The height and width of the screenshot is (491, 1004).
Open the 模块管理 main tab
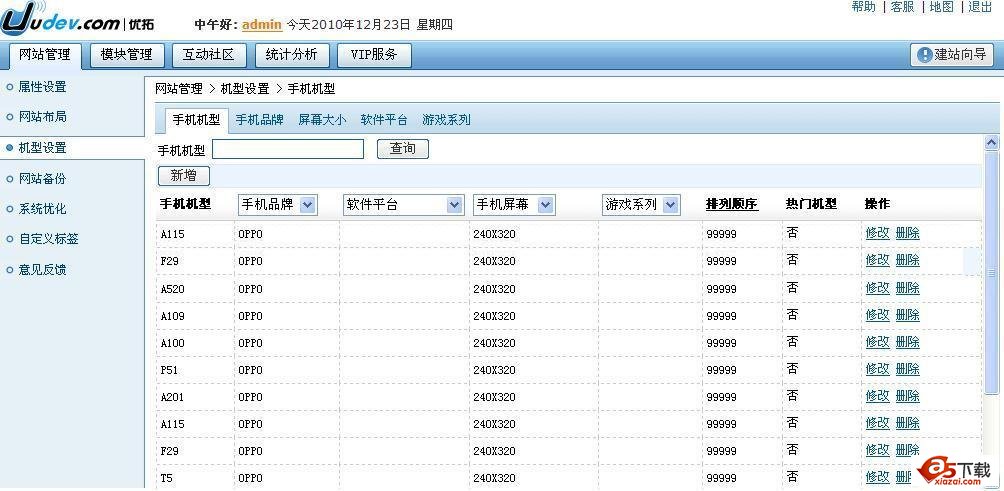coord(127,55)
